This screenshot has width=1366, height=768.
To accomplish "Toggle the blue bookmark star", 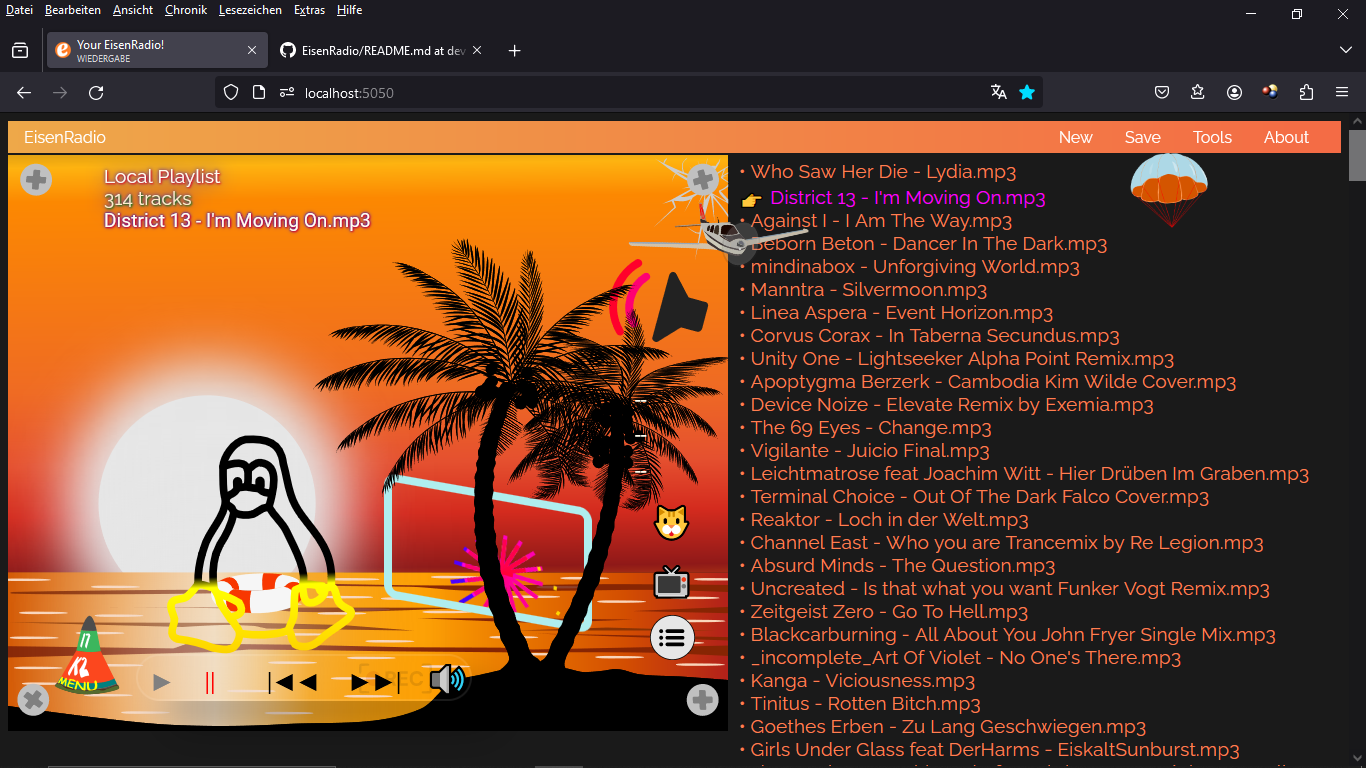I will (x=1026, y=92).
